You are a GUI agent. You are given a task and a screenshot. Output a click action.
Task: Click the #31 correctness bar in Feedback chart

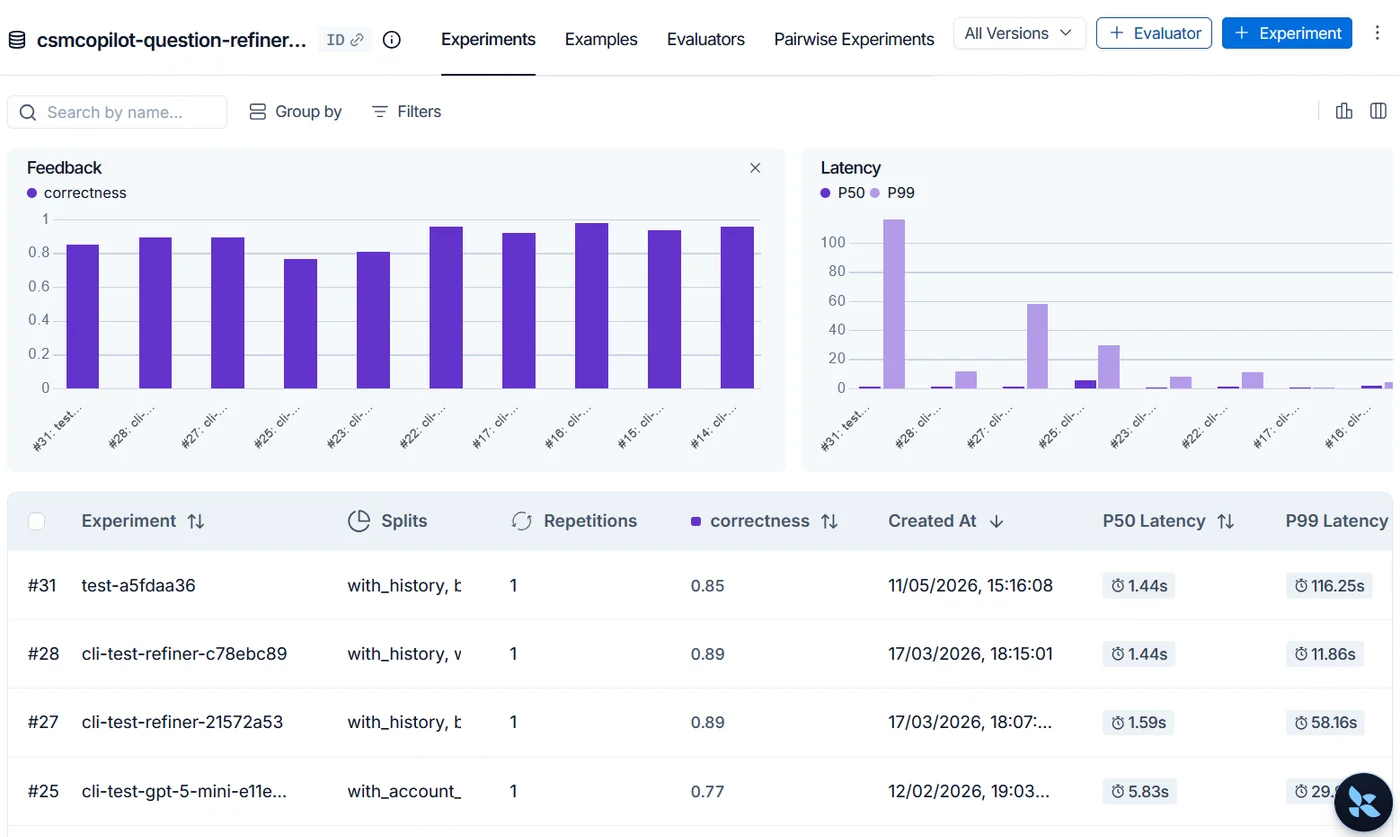click(x=83, y=316)
